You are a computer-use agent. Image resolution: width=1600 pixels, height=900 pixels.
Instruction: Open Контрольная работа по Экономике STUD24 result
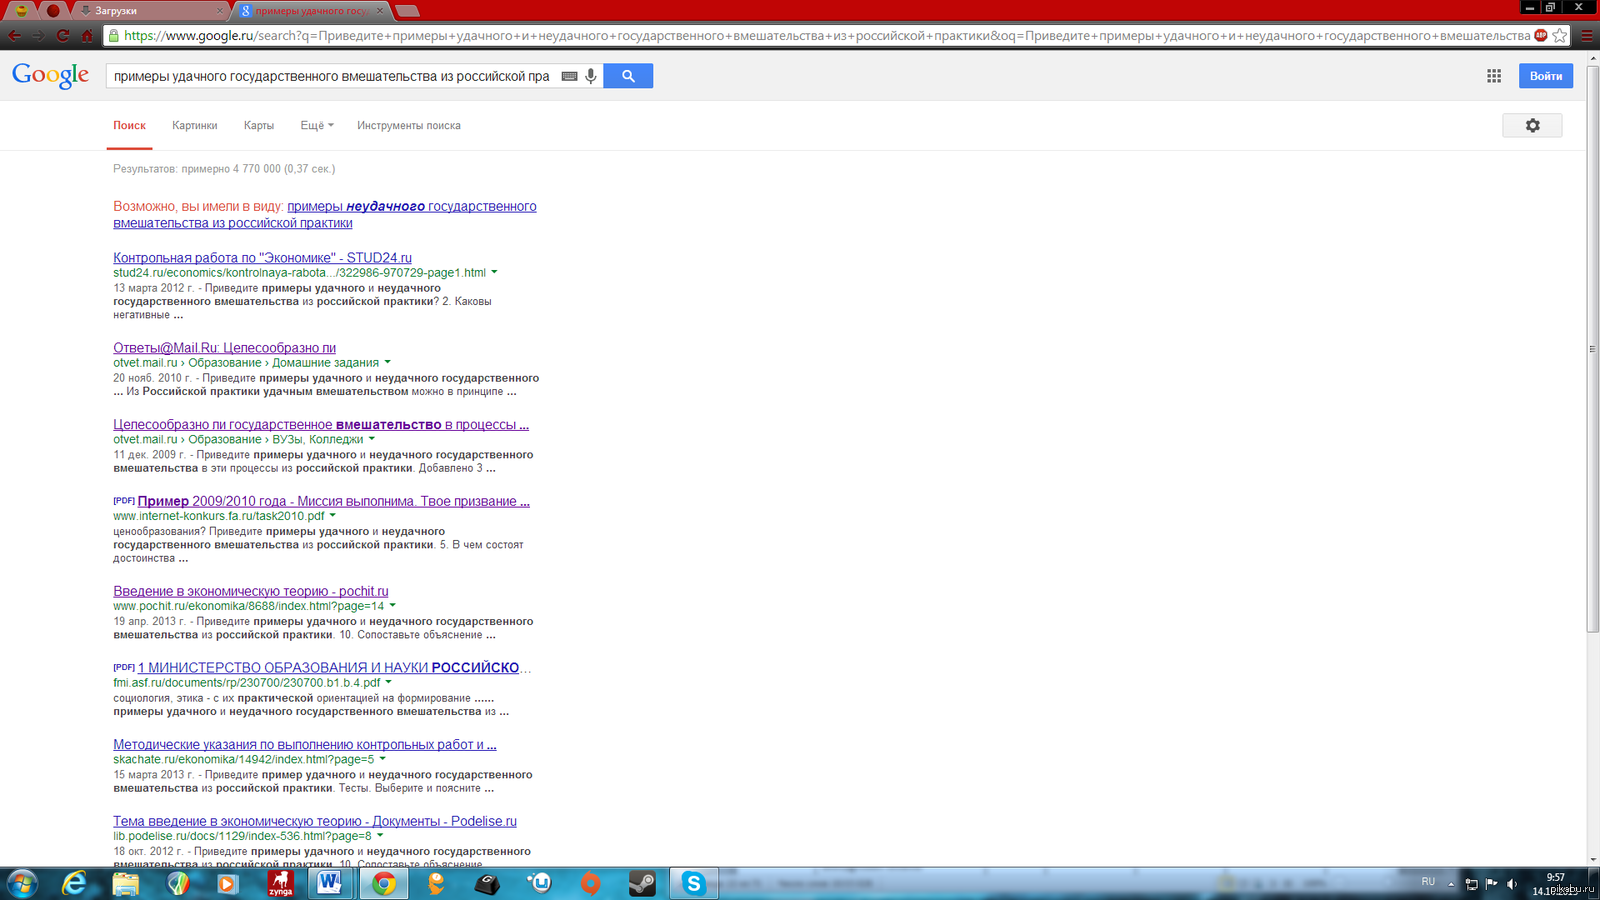click(x=262, y=258)
